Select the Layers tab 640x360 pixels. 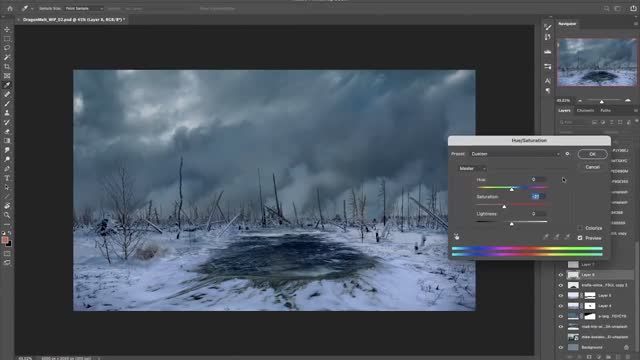click(564, 111)
